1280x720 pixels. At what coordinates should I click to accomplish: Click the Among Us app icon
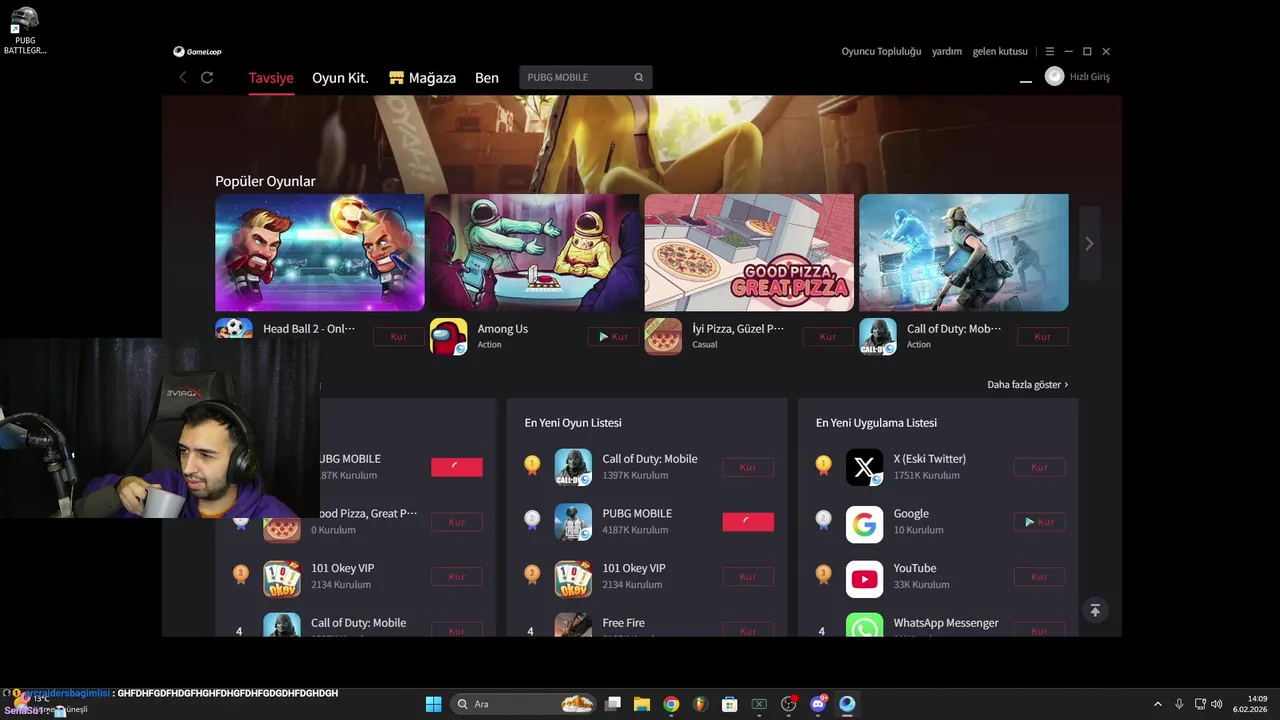point(449,337)
